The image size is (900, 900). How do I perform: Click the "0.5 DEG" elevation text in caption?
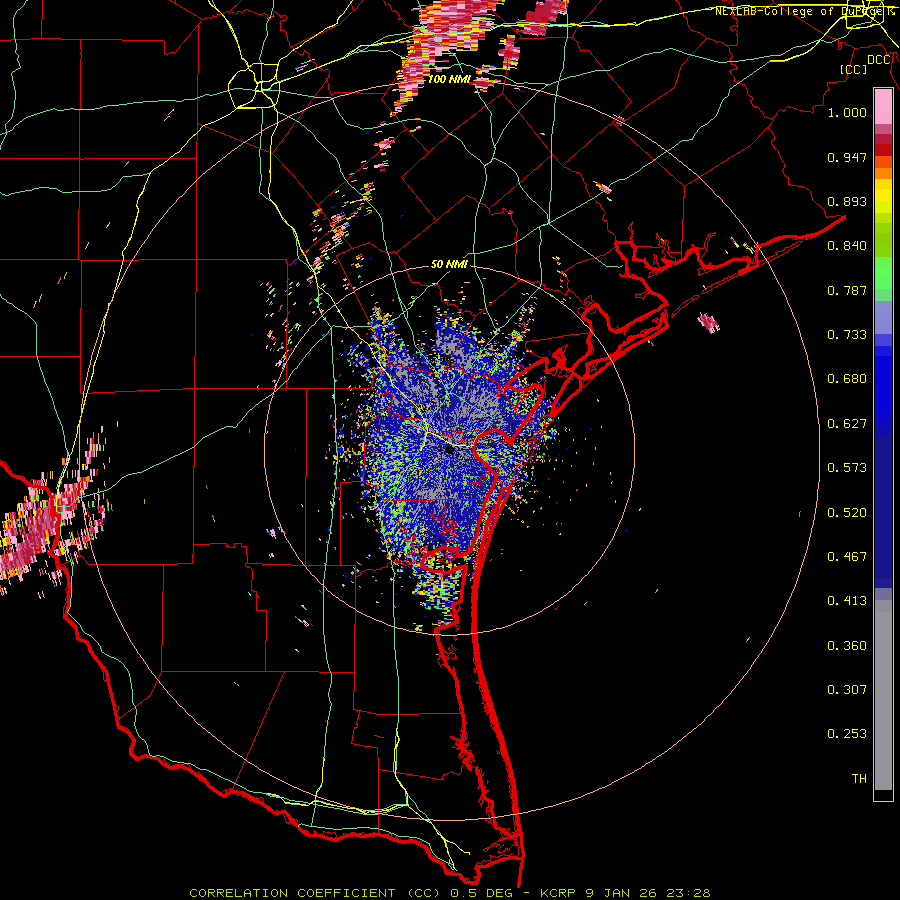(x=482, y=893)
